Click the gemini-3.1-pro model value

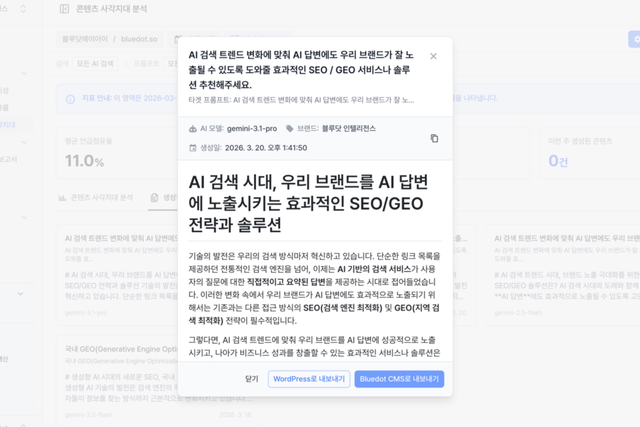tap(252, 129)
